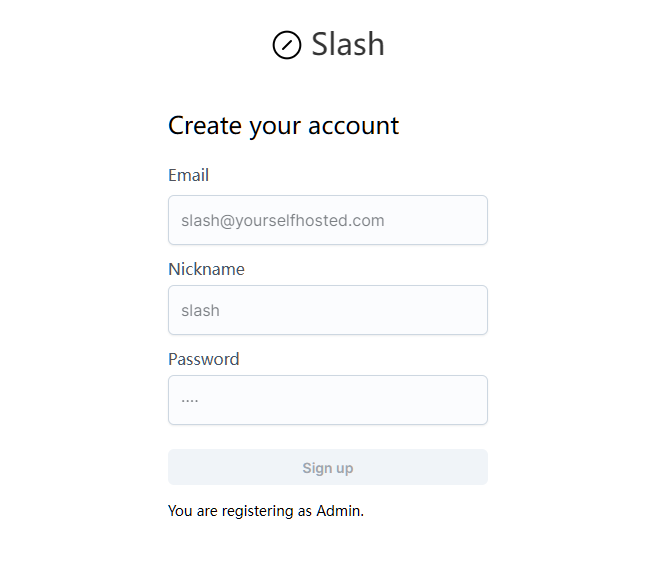Click the Slash brand name text
652x572 pixels.
(x=347, y=44)
